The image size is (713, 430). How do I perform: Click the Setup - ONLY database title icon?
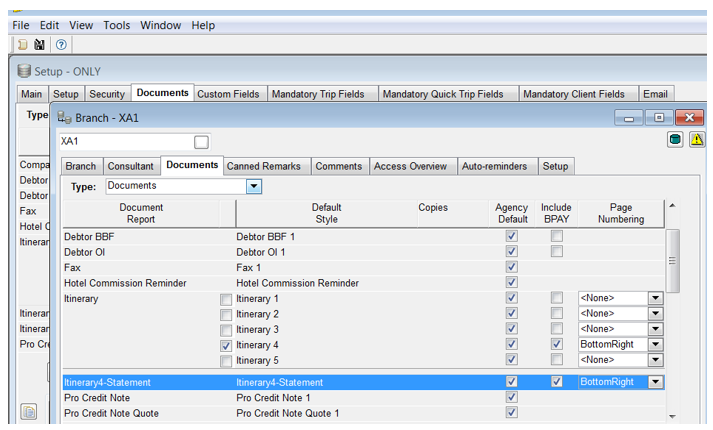coord(24,71)
